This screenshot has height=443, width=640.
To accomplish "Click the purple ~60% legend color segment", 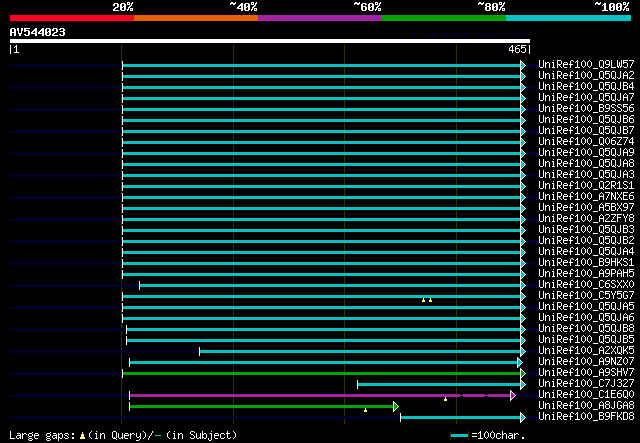I will pos(320,18).
